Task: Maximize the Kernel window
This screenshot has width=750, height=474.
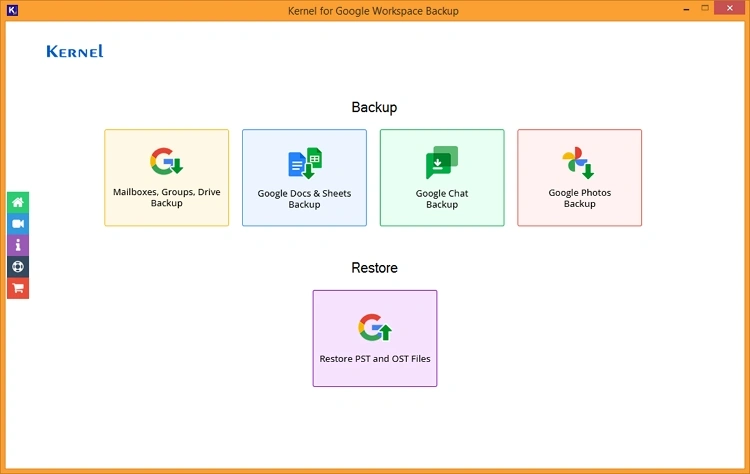Action: (705, 8)
